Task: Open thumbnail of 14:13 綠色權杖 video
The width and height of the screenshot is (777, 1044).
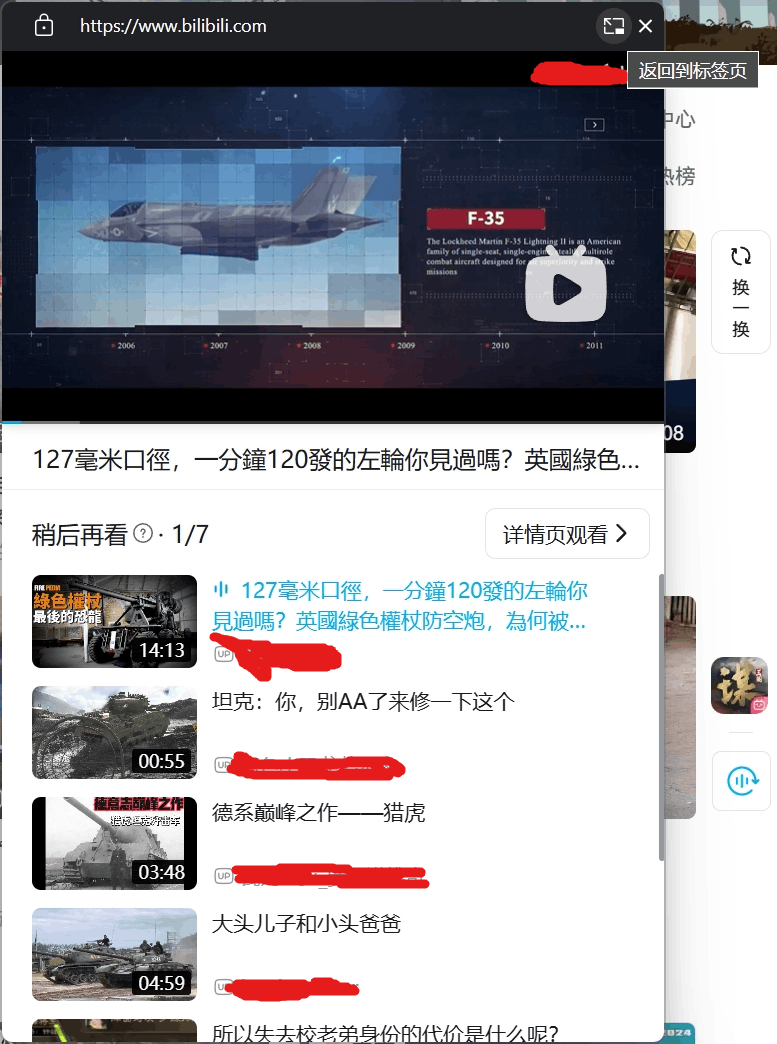Action: (x=115, y=621)
